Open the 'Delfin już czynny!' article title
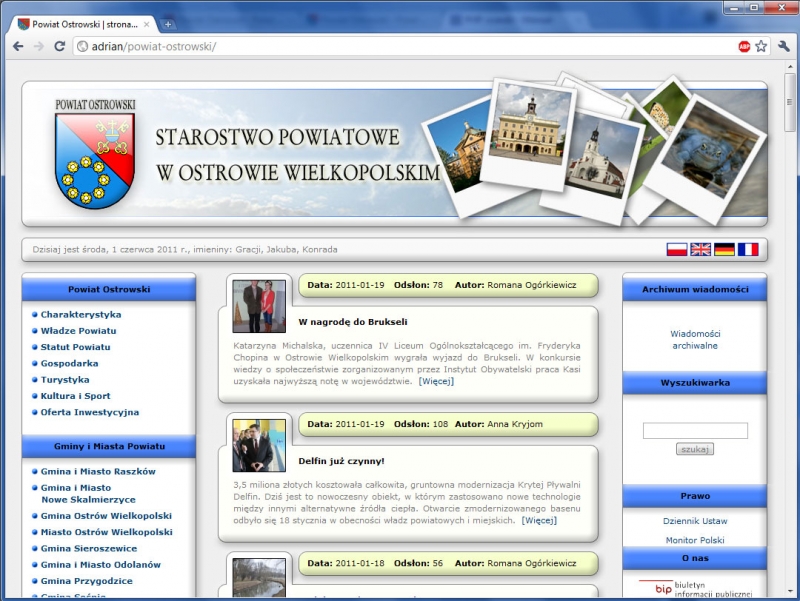Viewport: 800px width, 601px height. (x=341, y=461)
